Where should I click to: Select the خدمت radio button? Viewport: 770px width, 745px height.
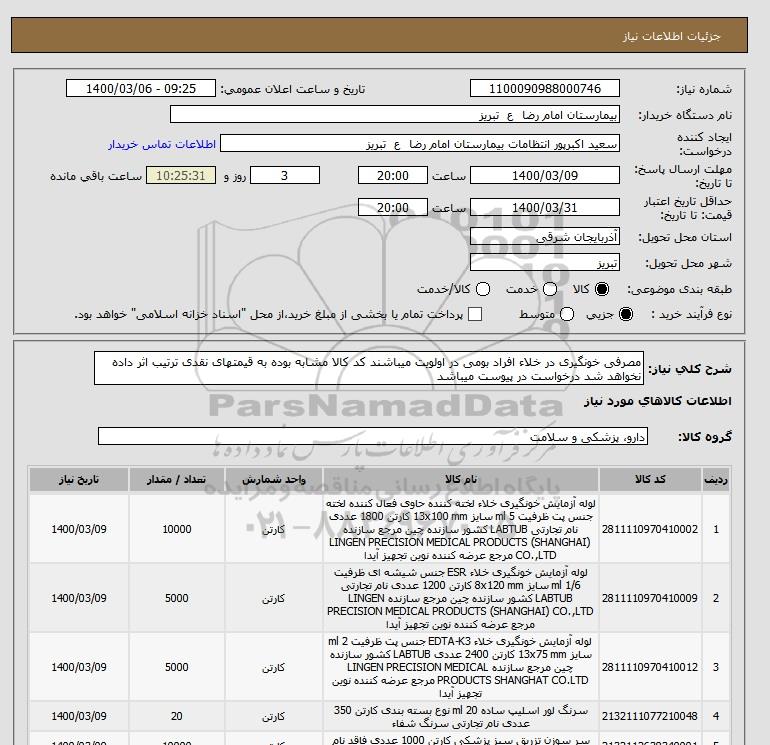tap(550, 289)
